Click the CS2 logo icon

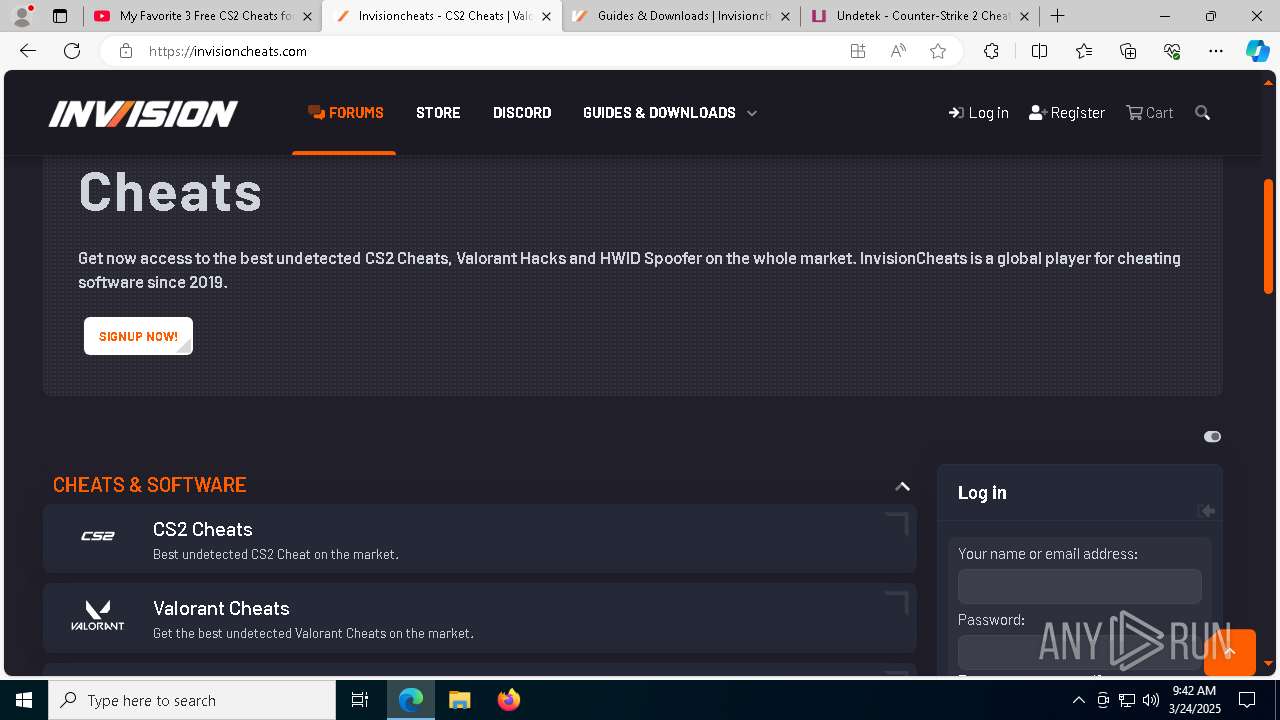point(98,536)
